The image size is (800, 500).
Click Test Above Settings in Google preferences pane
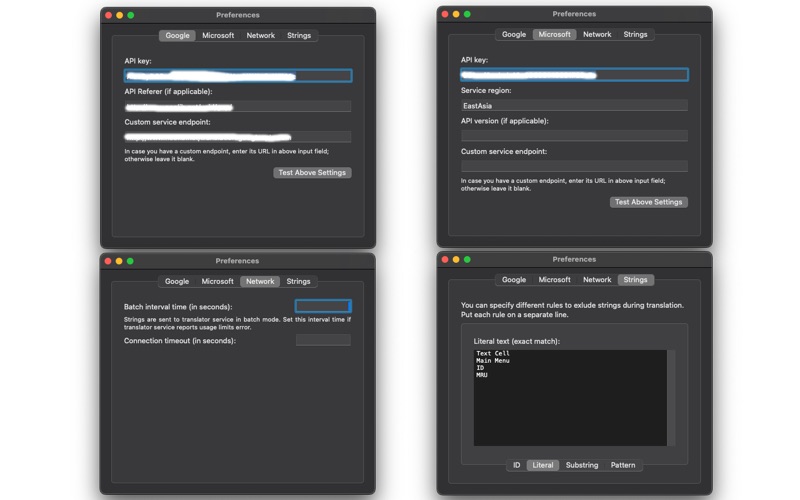point(312,173)
